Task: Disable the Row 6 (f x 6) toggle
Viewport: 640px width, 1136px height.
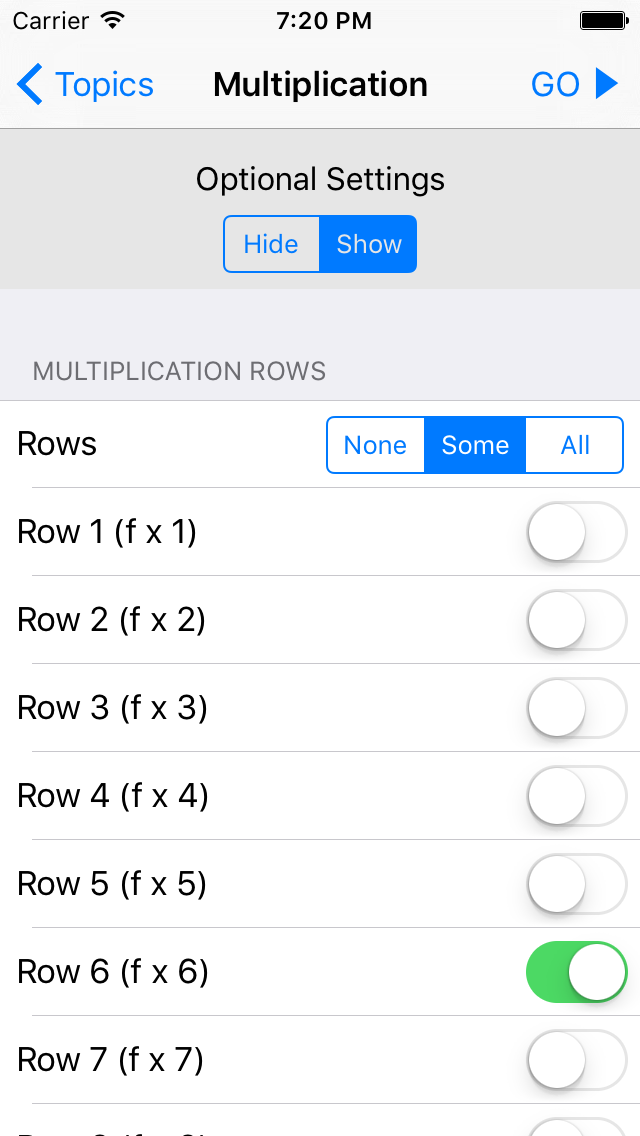Action: 577,971
